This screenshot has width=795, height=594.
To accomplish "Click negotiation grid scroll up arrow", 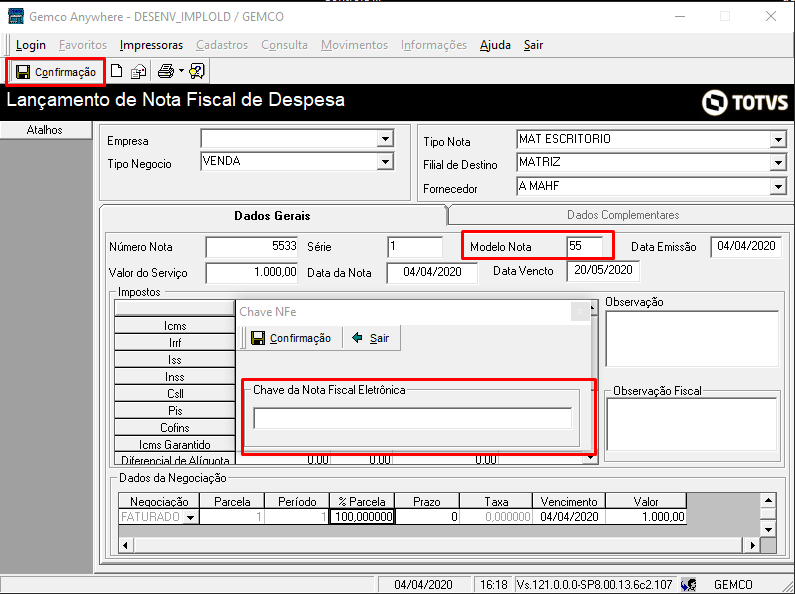I will click(x=769, y=501).
